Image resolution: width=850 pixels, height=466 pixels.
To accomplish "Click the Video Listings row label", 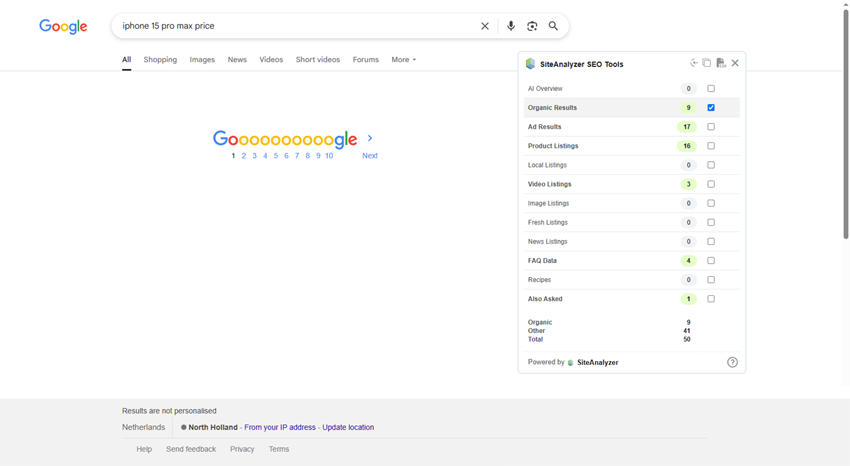I will pos(549,184).
